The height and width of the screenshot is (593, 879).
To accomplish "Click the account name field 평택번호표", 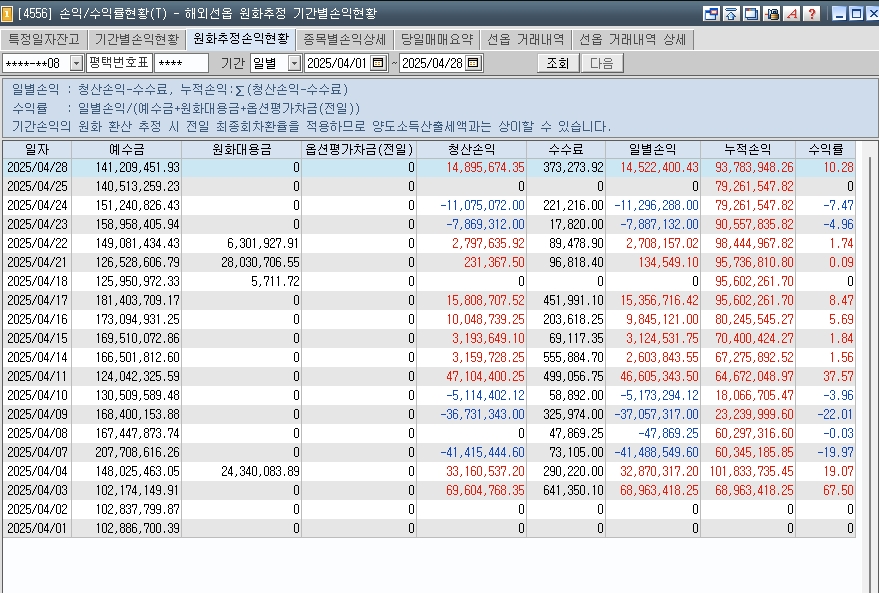I will (119, 63).
